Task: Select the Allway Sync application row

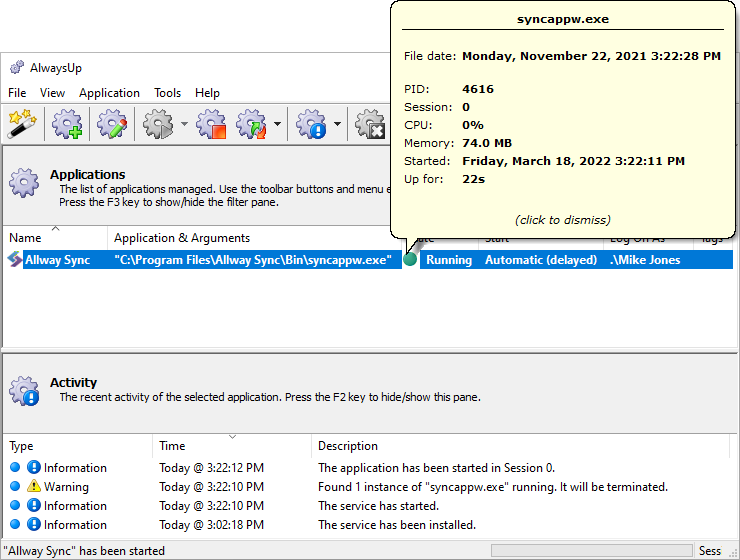Action: (x=370, y=260)
